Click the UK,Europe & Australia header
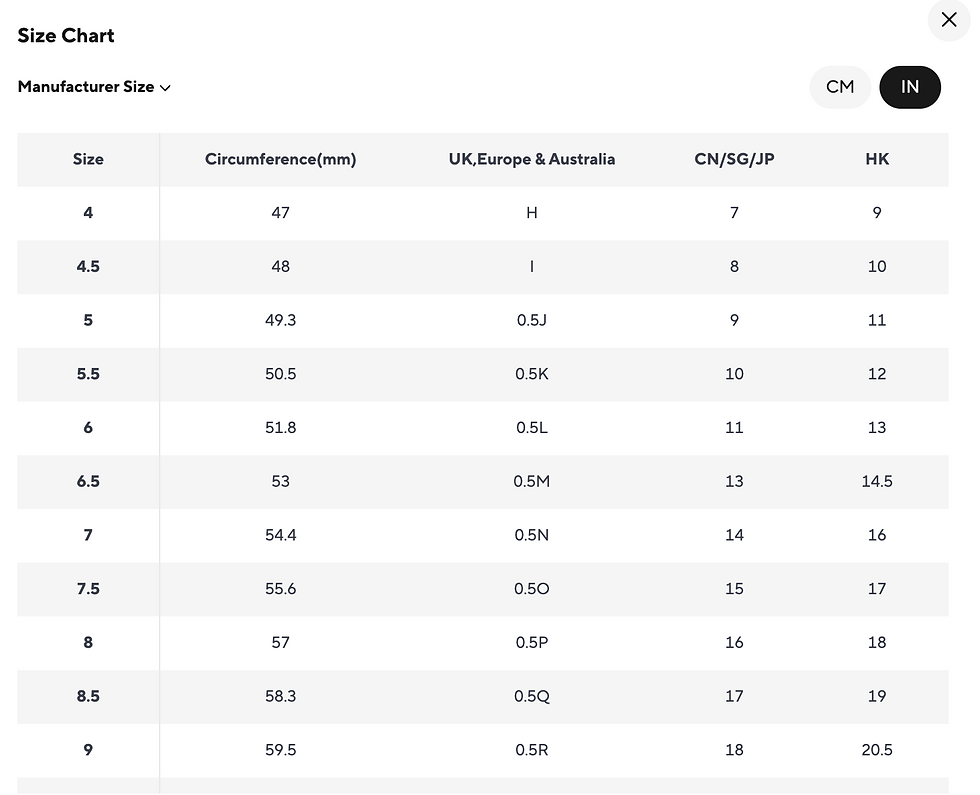 531,159
